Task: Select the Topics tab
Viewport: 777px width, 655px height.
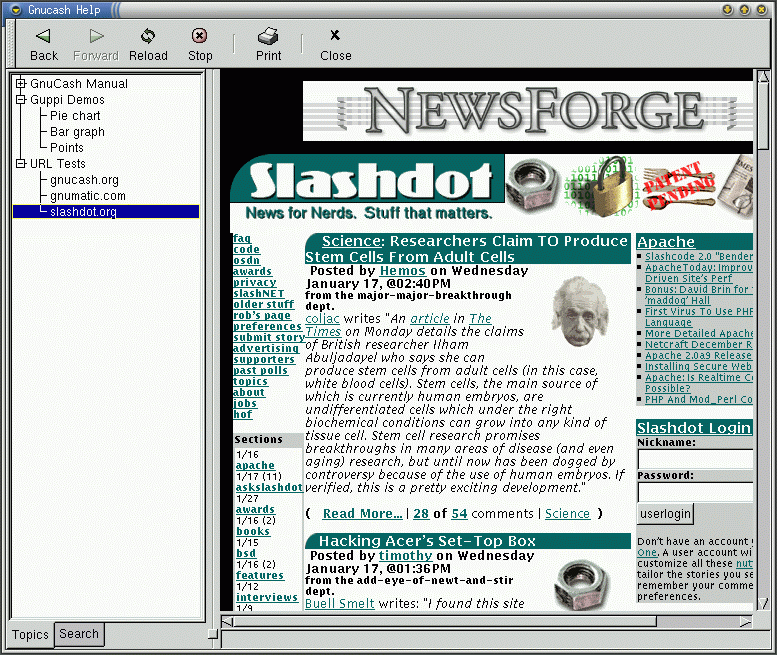Action: [x=30, y=634]
